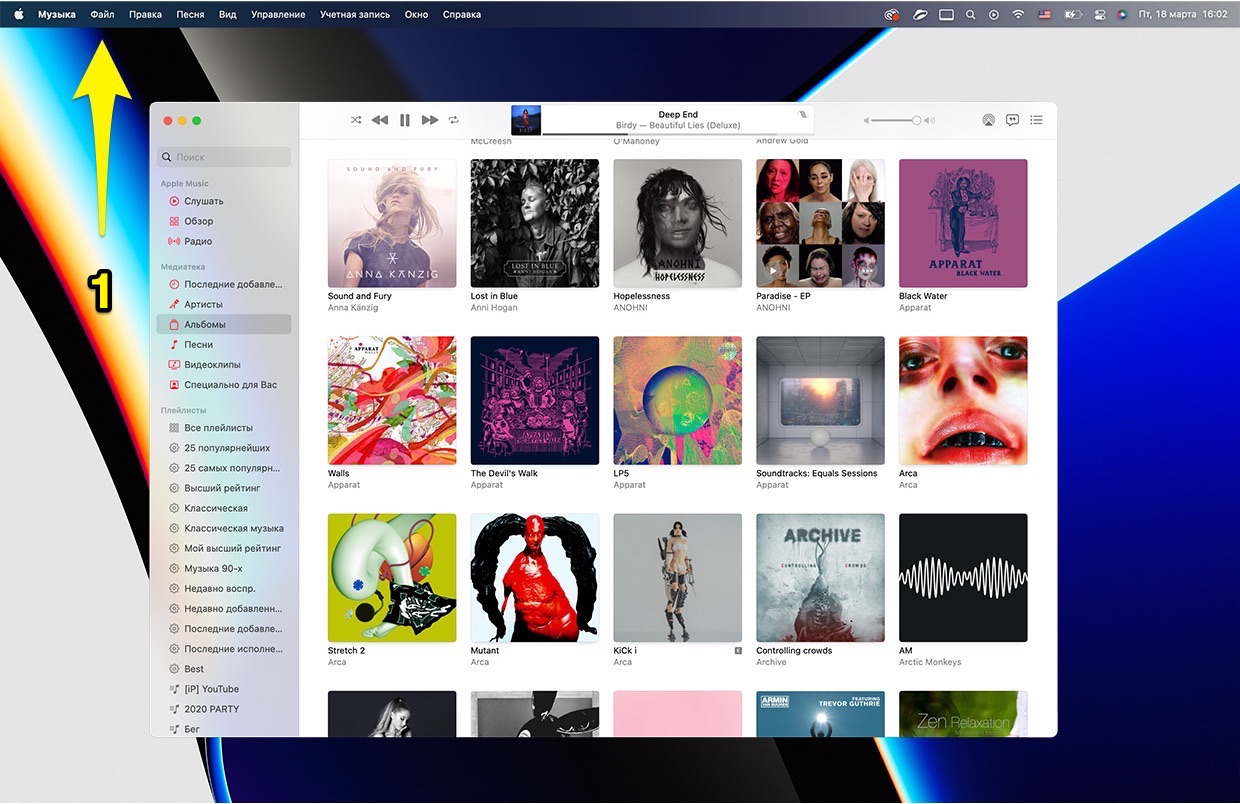Click the sidebar search field
This screenshot has width=1240, height=804.
click(224, 157)
